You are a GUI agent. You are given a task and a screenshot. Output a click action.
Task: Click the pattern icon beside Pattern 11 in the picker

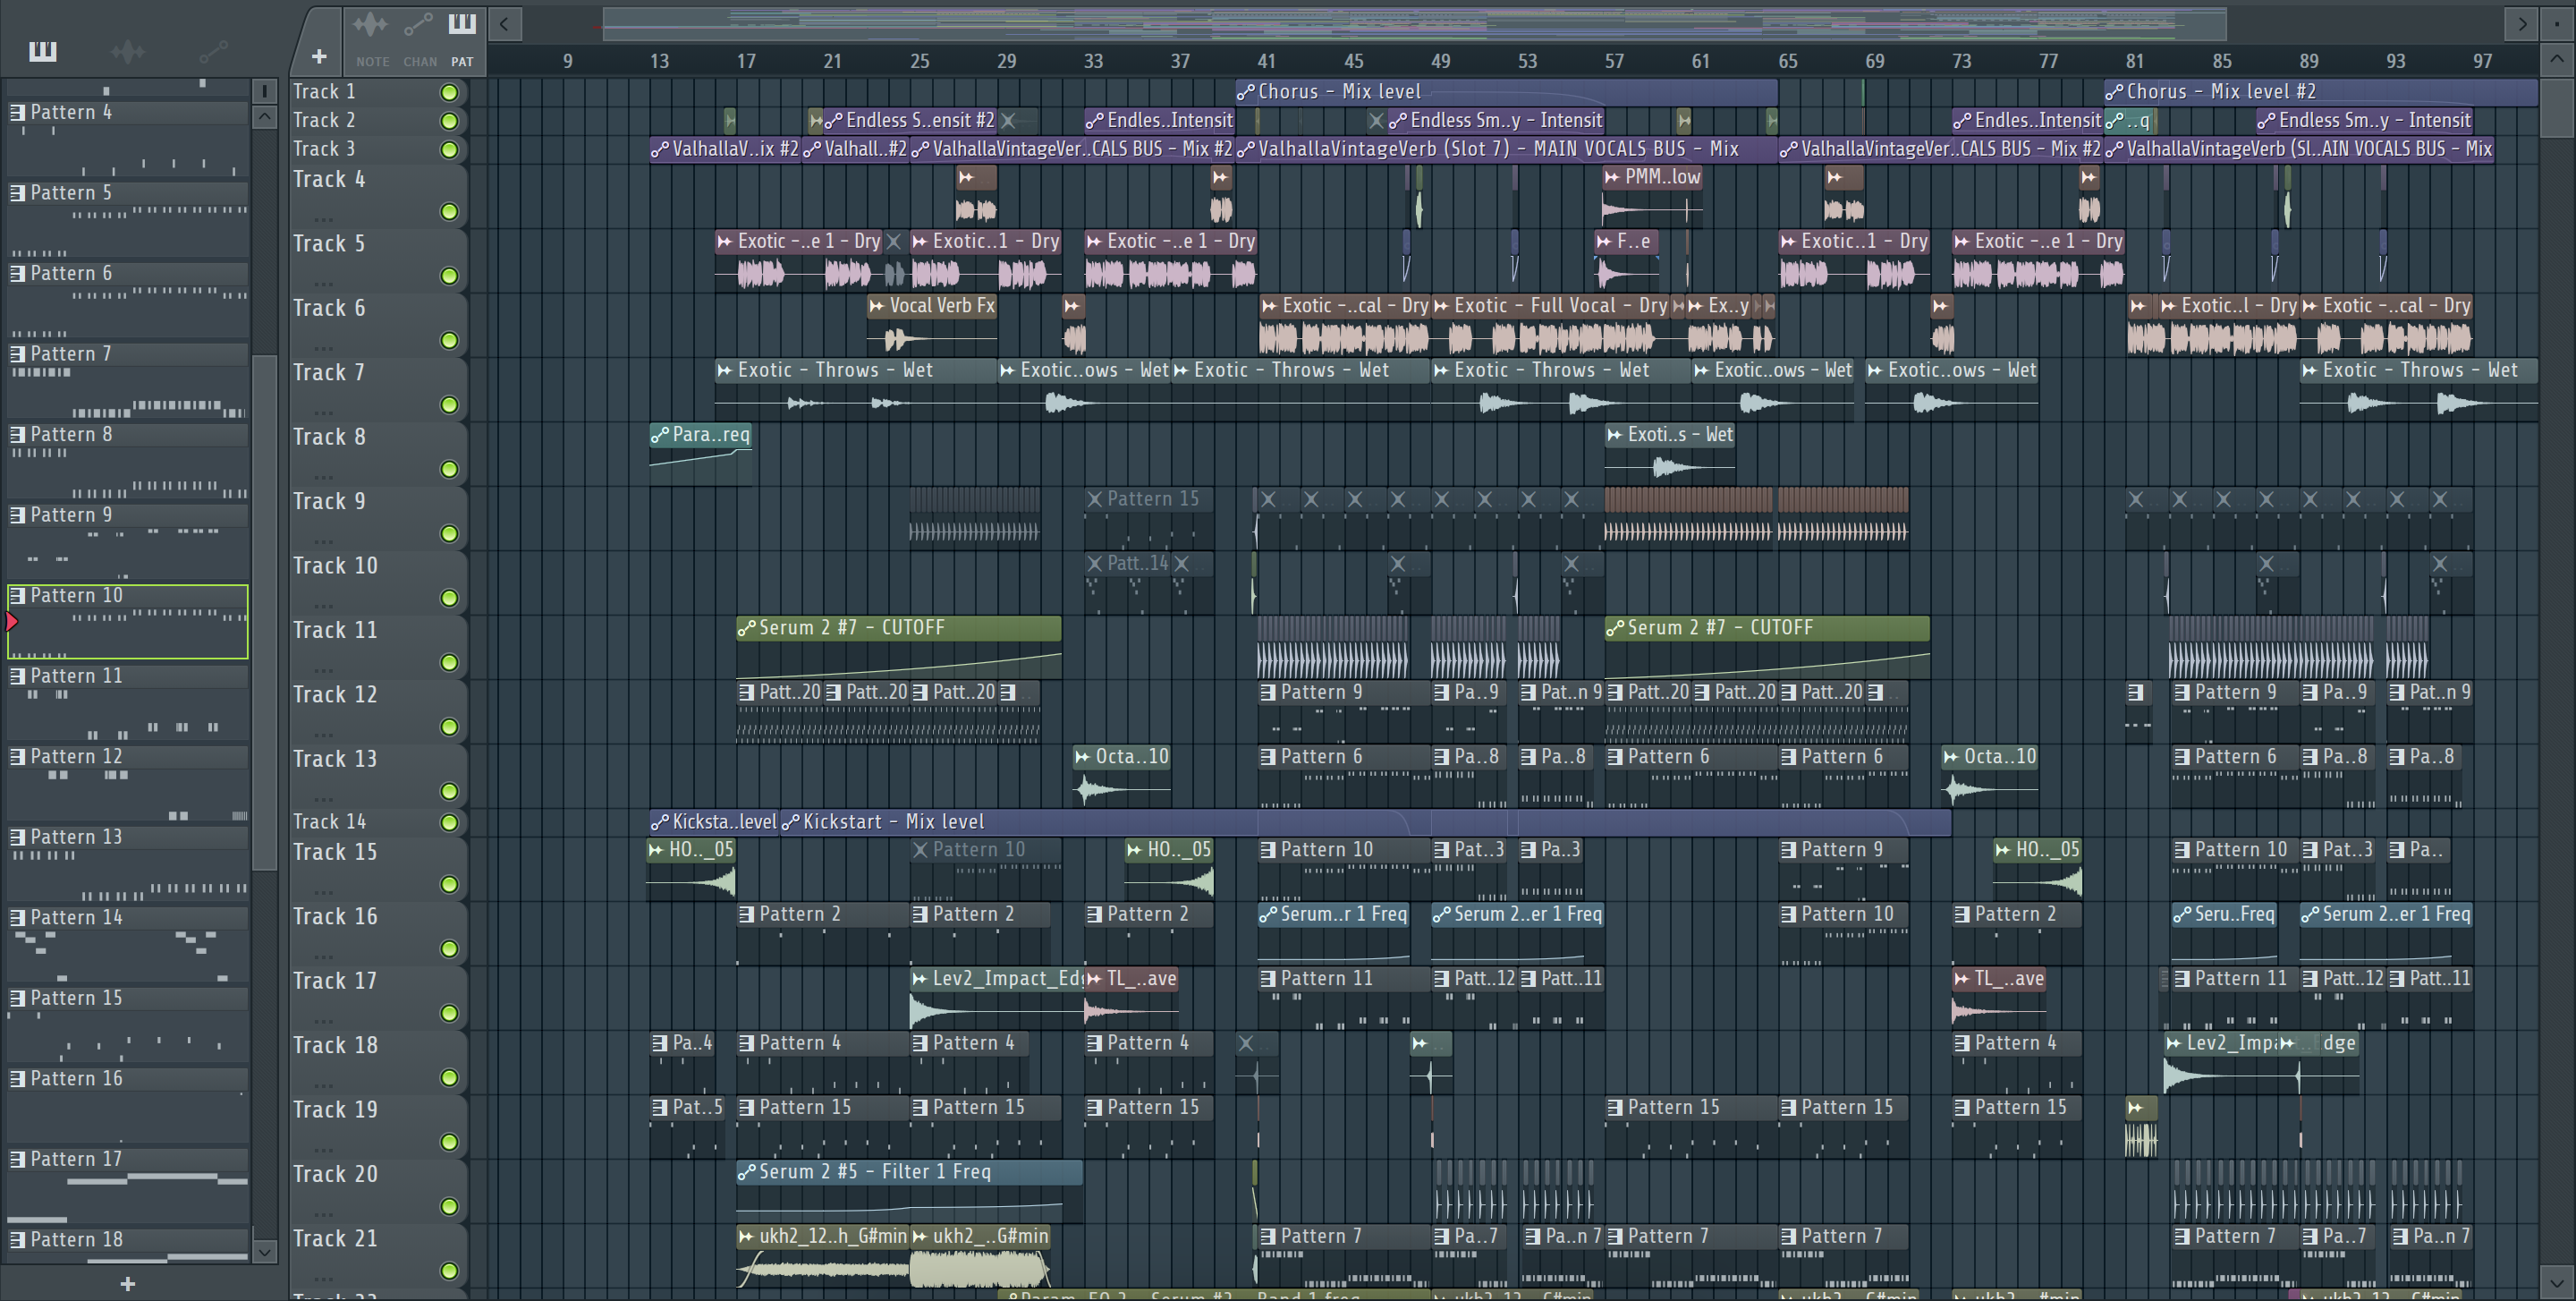[x=17, y=676]
